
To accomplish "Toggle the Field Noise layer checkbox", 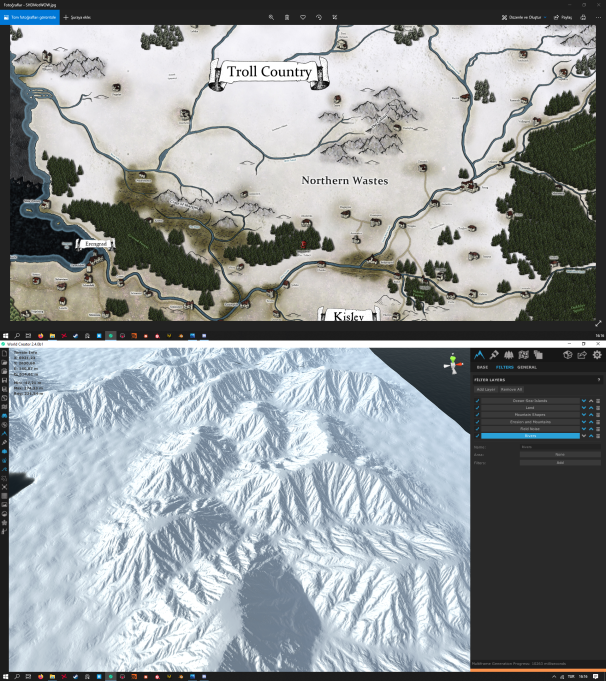I will [477, 429].
